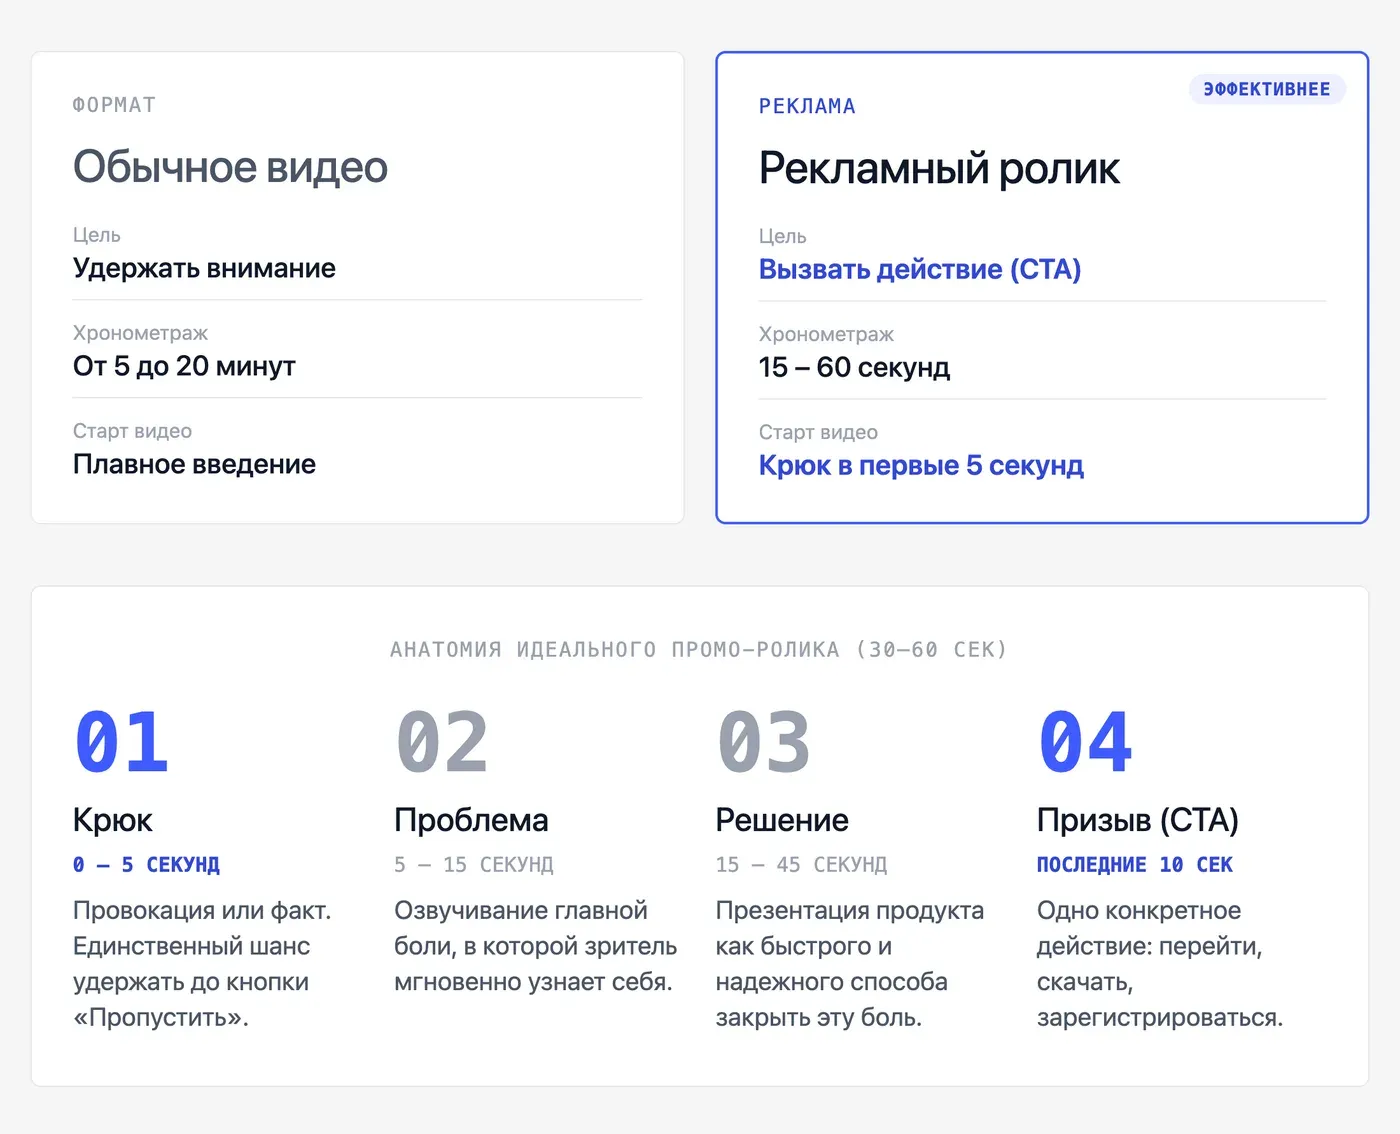Select the Рекламный ролик card heading
Viewport: 1400px width, 1134px height.
[x=939, y=168]
